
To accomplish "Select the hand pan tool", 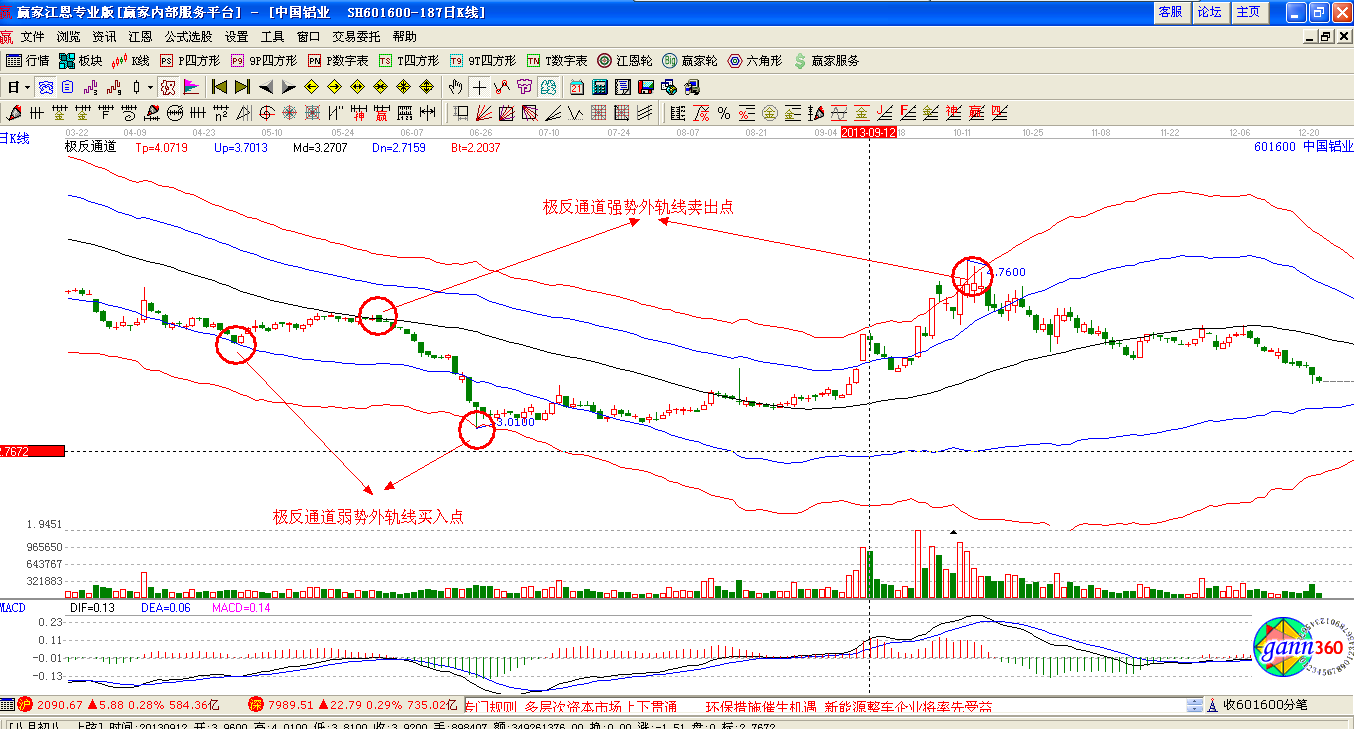I will (457, 87).
